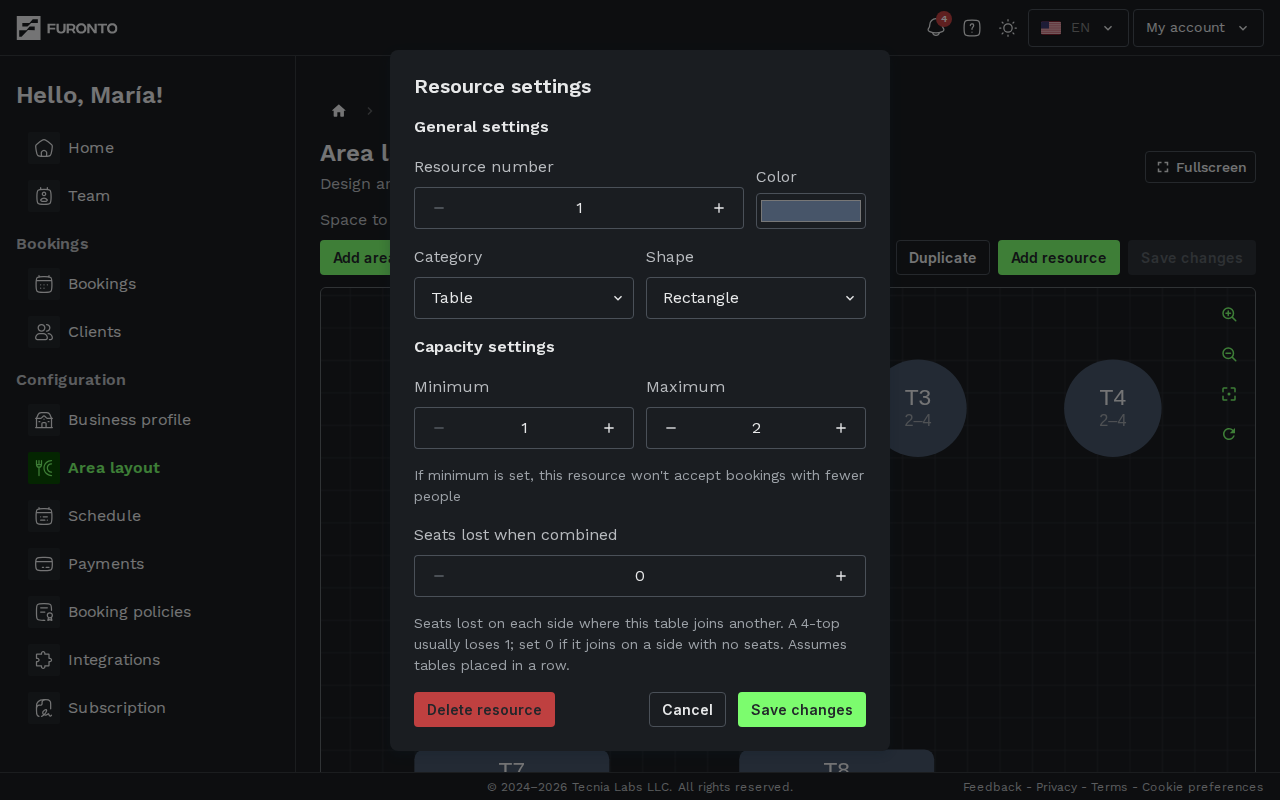Click the Area layout fork icon
This screenshot has height=800, width=1280.
click(44, 468)
